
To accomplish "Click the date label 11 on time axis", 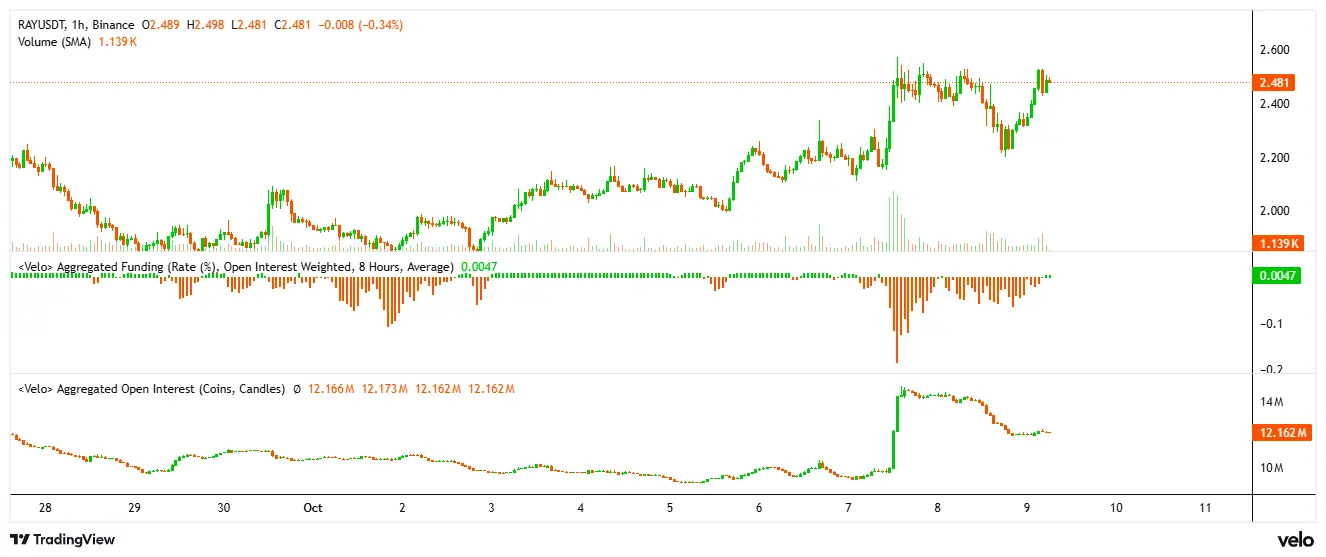I will tap(1205, 508).
